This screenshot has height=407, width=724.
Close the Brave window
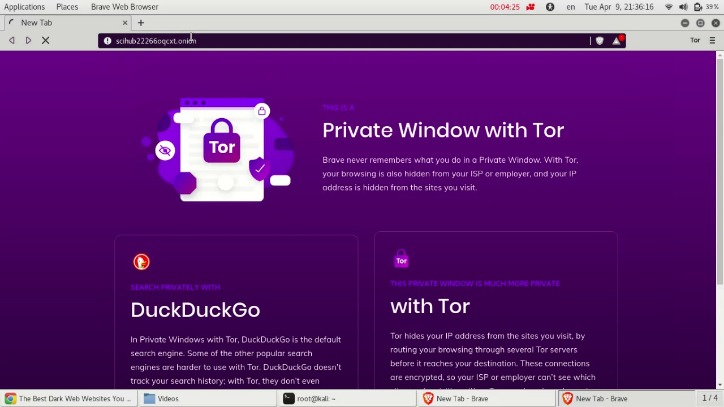[715, 23]
